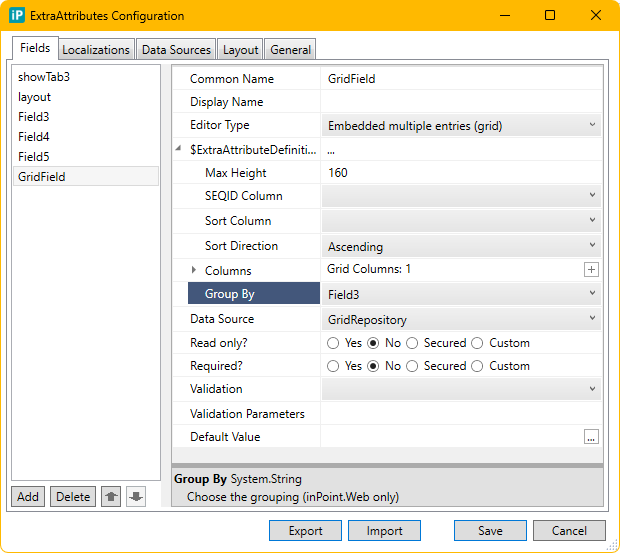Click the move down arrow button
Screen dimensions: 620x553
[x=136, y=497]
